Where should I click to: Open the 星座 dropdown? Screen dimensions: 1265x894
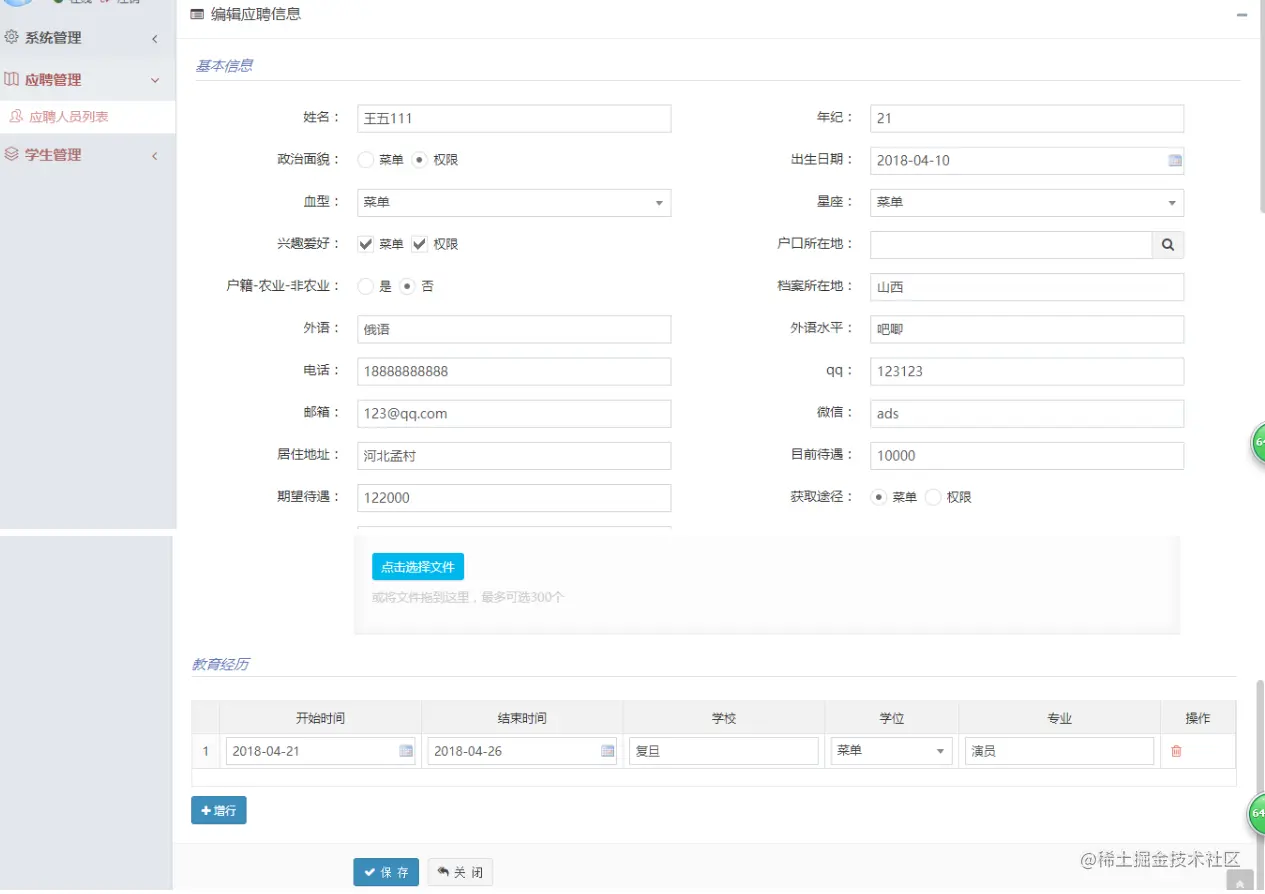[1027, 203]
